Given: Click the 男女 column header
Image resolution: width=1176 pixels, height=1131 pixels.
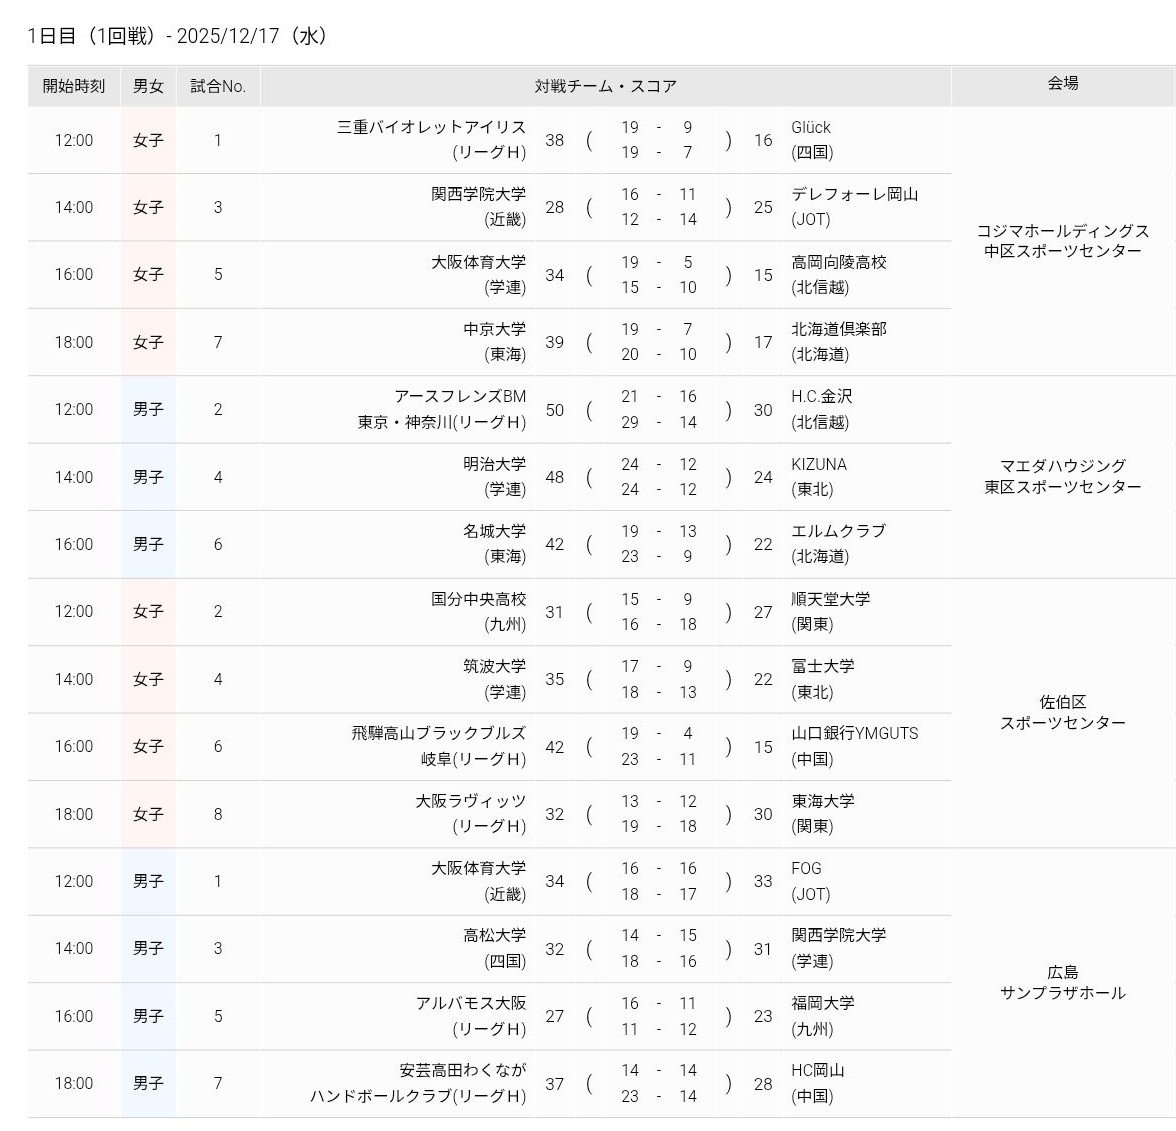Looking at the screenshot, I should (148, 86).
